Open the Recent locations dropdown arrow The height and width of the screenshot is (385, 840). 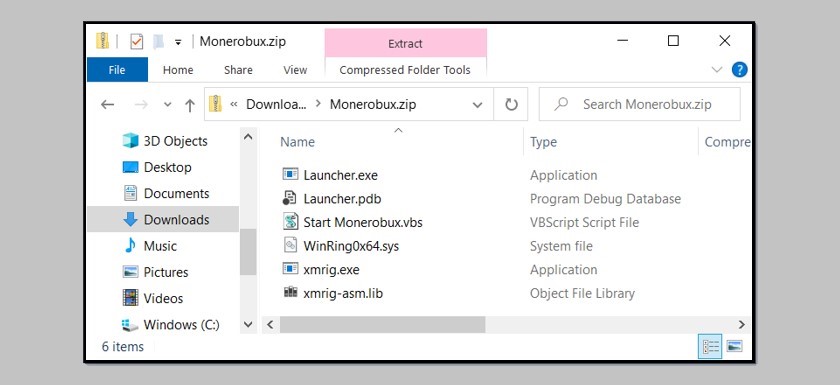pos(168,105)
